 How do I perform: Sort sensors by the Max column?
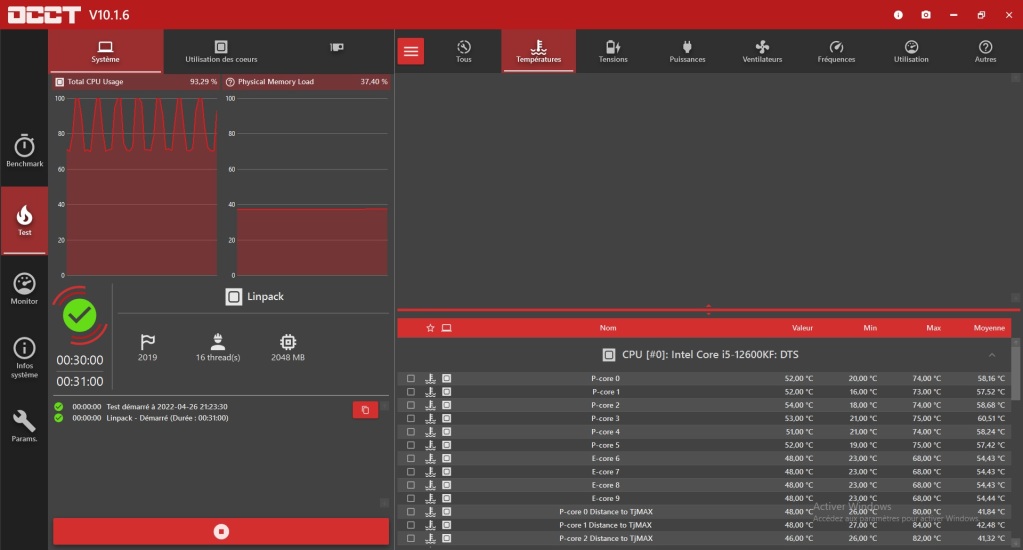[933, 328]
